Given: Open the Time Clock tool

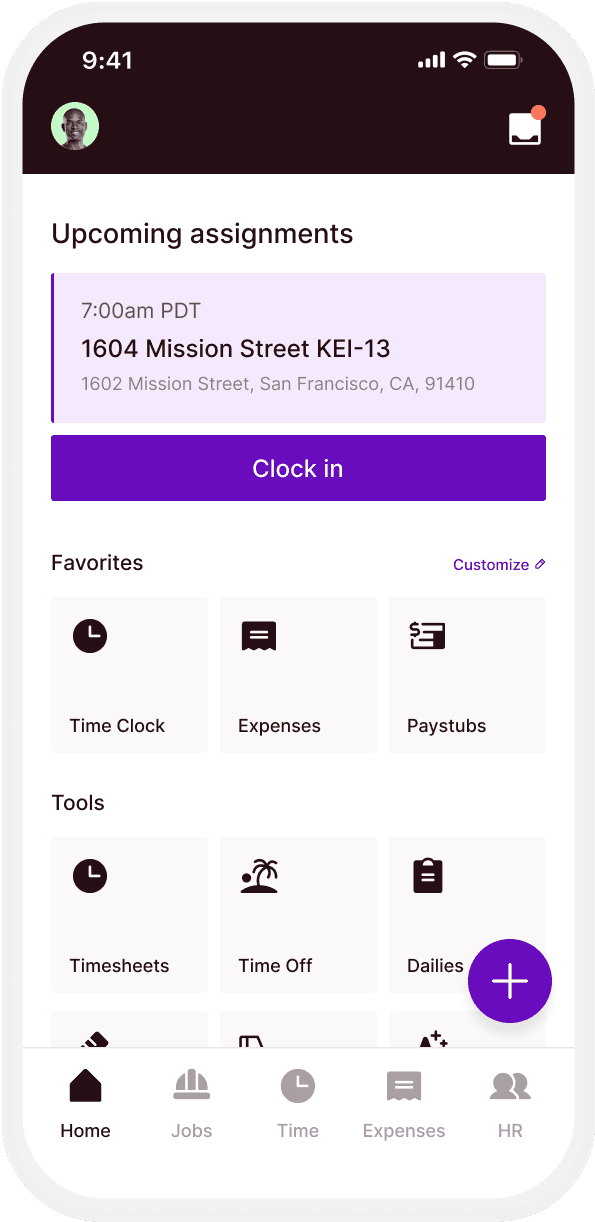Looking at the screenshot, I should pyautogui.click(x=129, y=675).
